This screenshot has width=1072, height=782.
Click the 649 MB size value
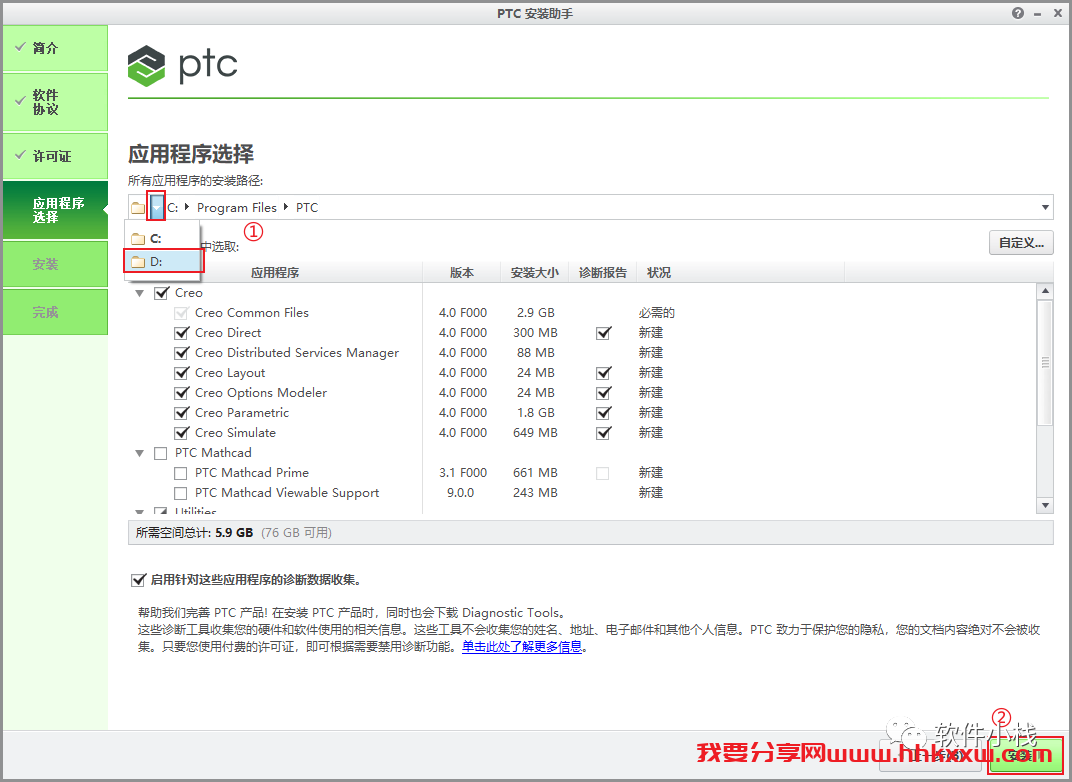[x=535, y=433]
